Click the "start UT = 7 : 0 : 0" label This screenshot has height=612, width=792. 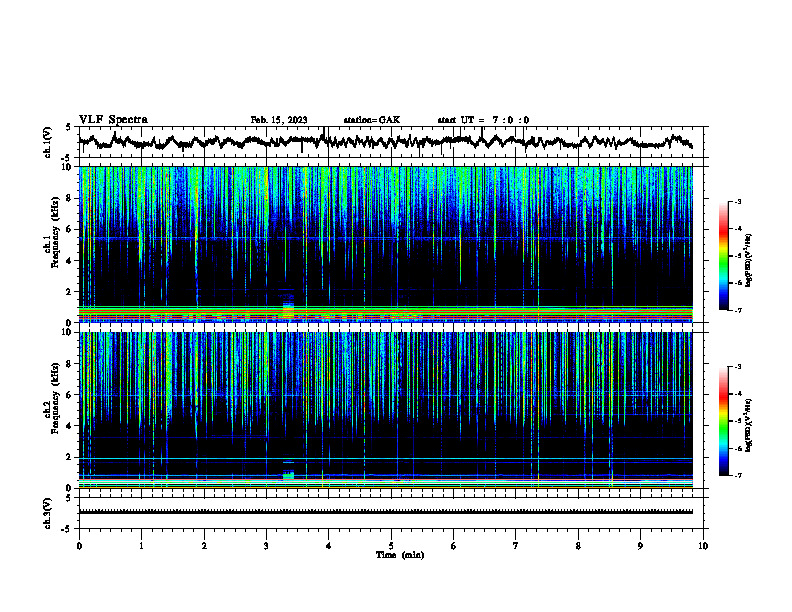483,120
